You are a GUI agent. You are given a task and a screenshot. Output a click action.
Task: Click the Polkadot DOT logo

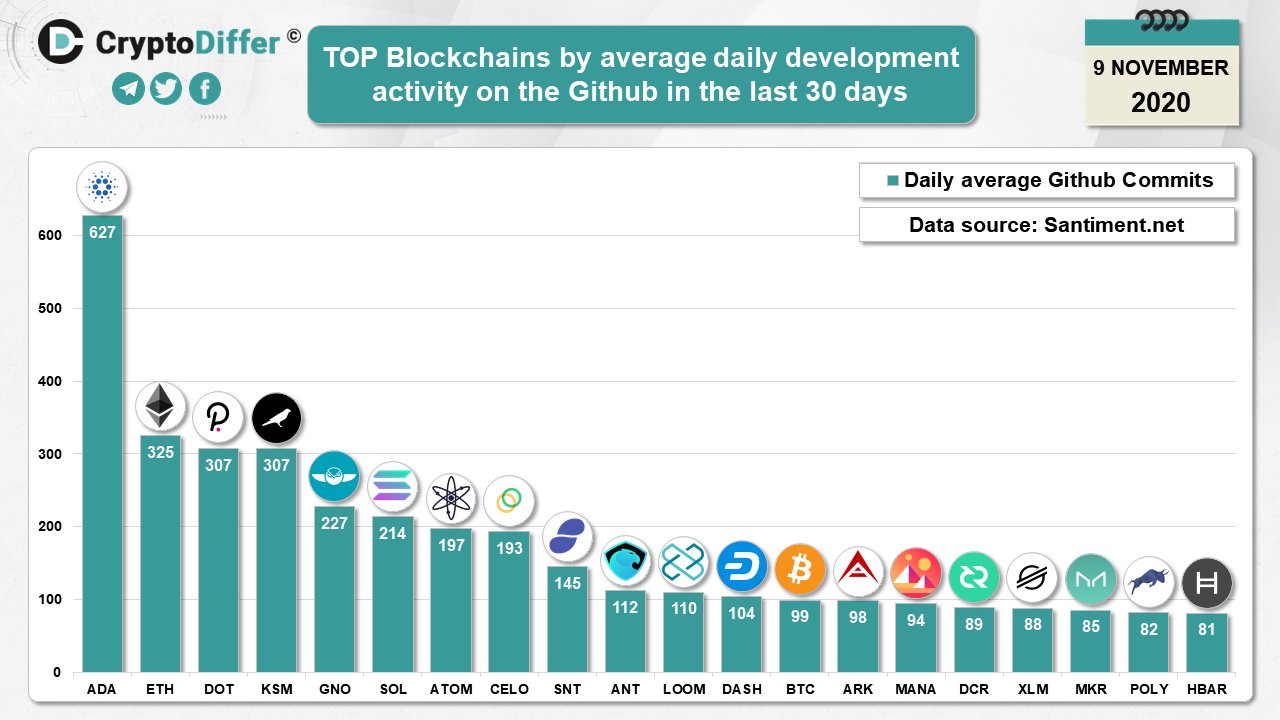(218, 418)
